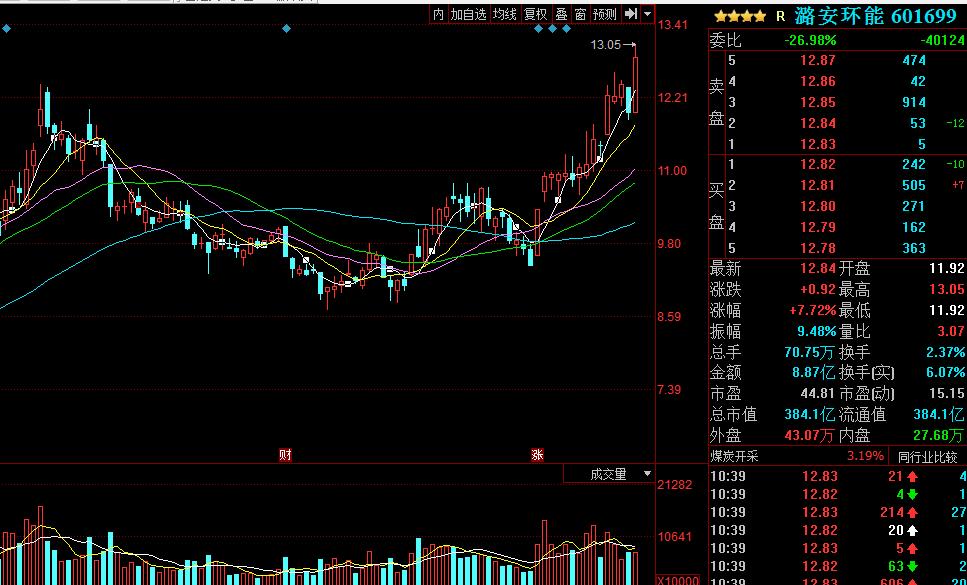Select buy level 2 price 12.81

pos(818,185)
